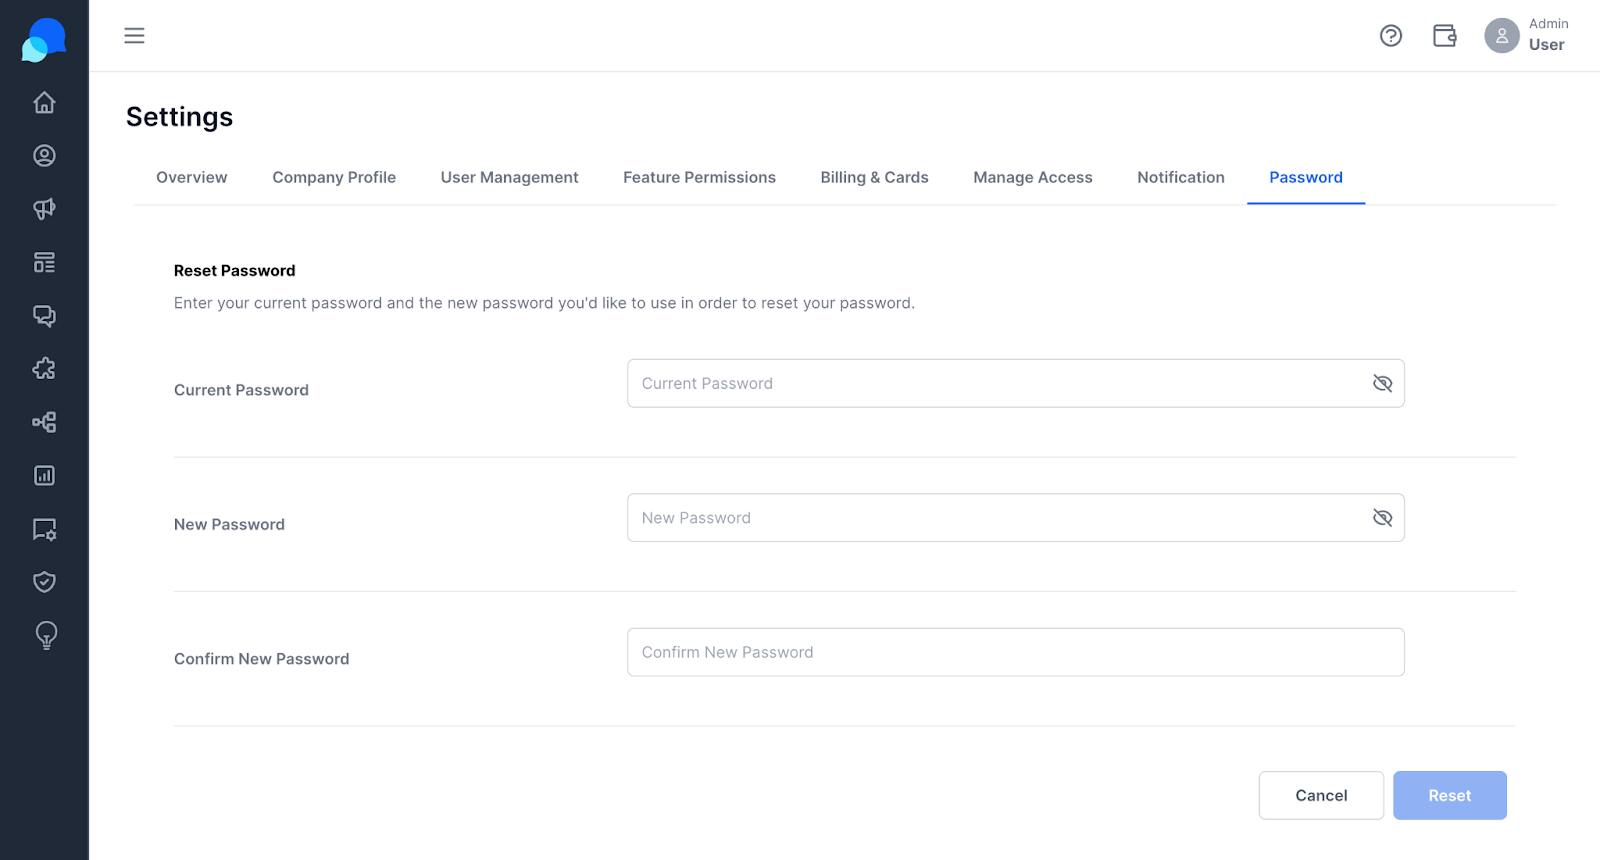Image resolution: width=1600 pixels, height=860 pixels.
Task: Click the app logo in sidebar
Action: tap(44, 40)
